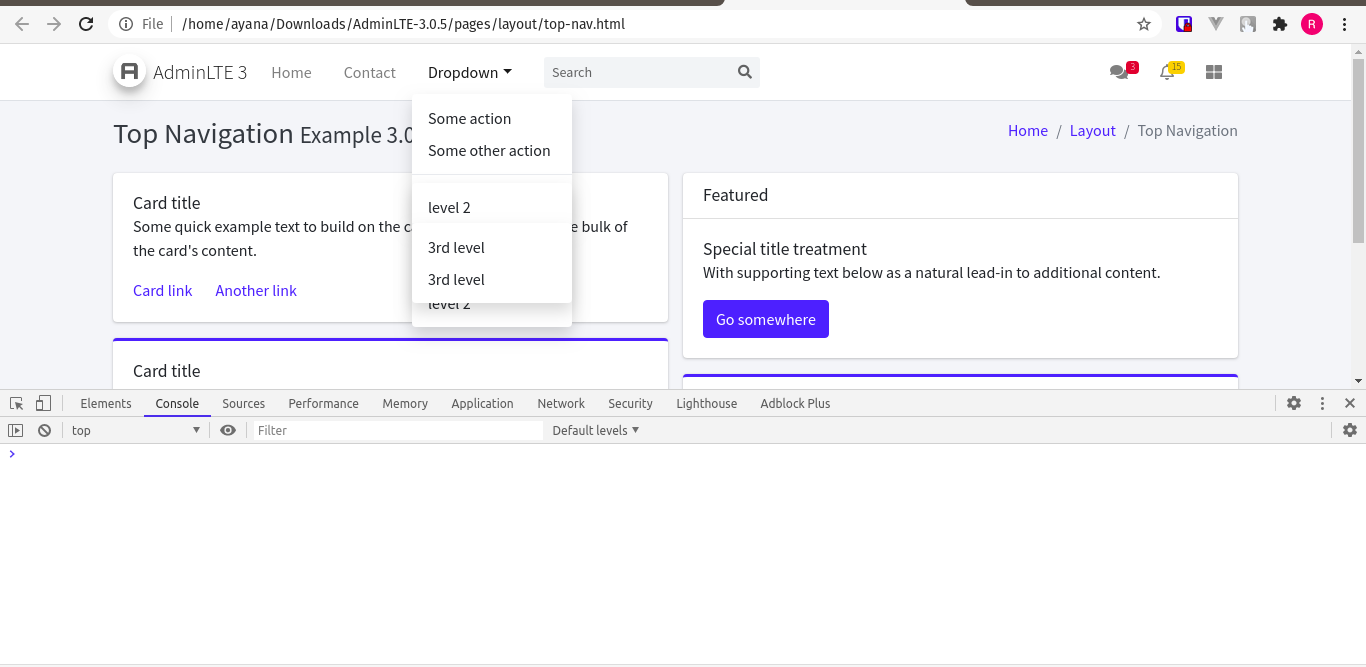Open the notifications bell showing 15
Viewport: 1366px width, 667px height.
click(1168, 72)
